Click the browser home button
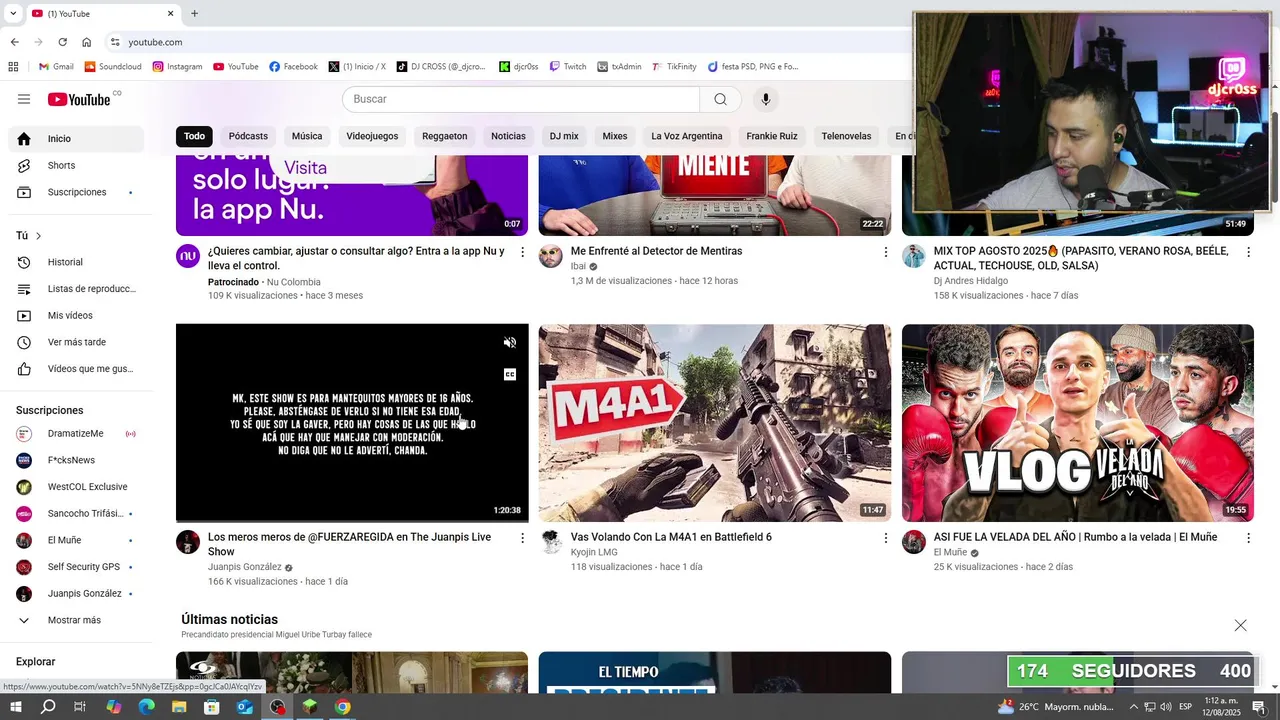This screenshot has height=720, width=1280. [x=87, y=42]
